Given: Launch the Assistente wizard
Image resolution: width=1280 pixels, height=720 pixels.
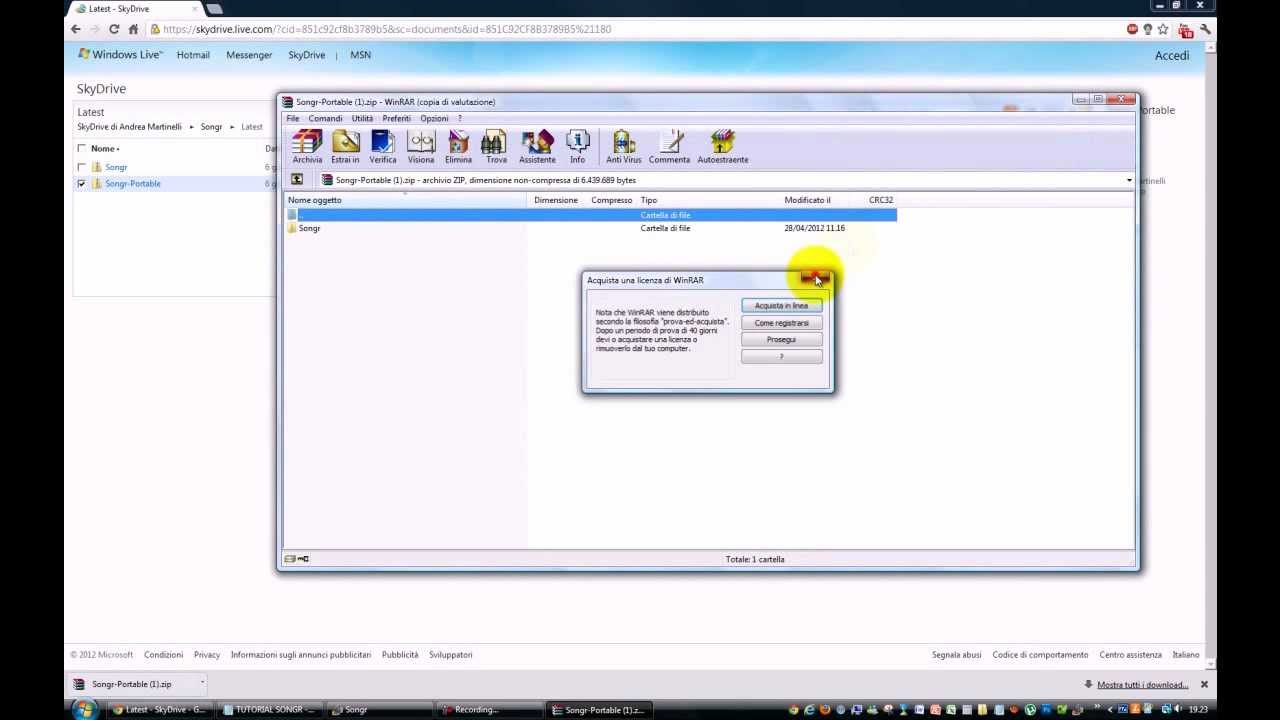Looking at the screenshot, I should pos(537,147).
